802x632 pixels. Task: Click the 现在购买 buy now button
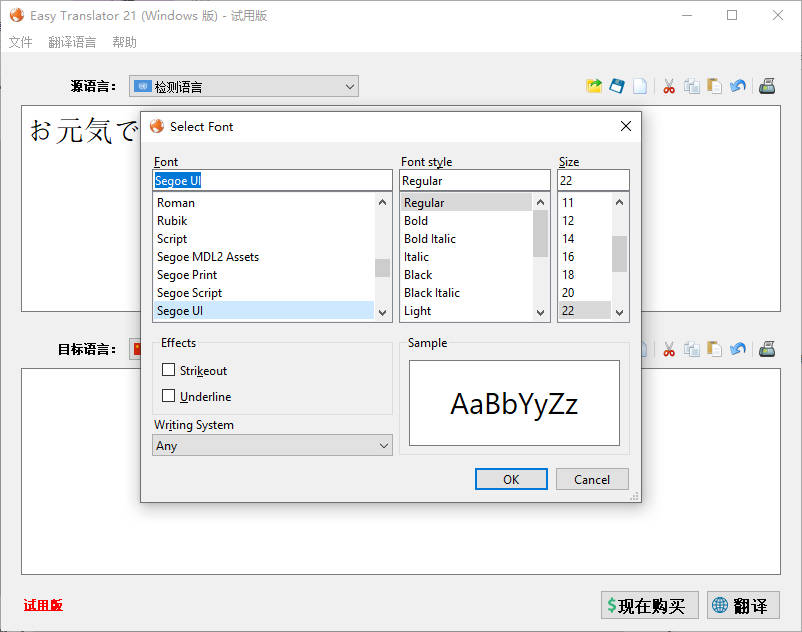649,605
